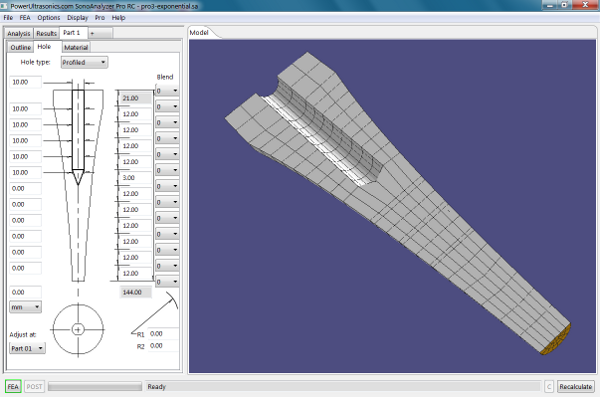Click the R1 radius input field
600x397 pixels.
pyautogui.click(x=163, y=334)
